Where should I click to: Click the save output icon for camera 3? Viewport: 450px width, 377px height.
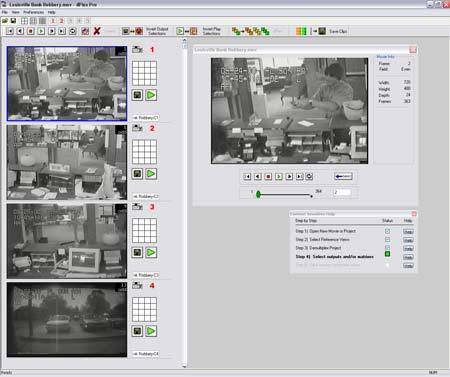pos(137,252)
